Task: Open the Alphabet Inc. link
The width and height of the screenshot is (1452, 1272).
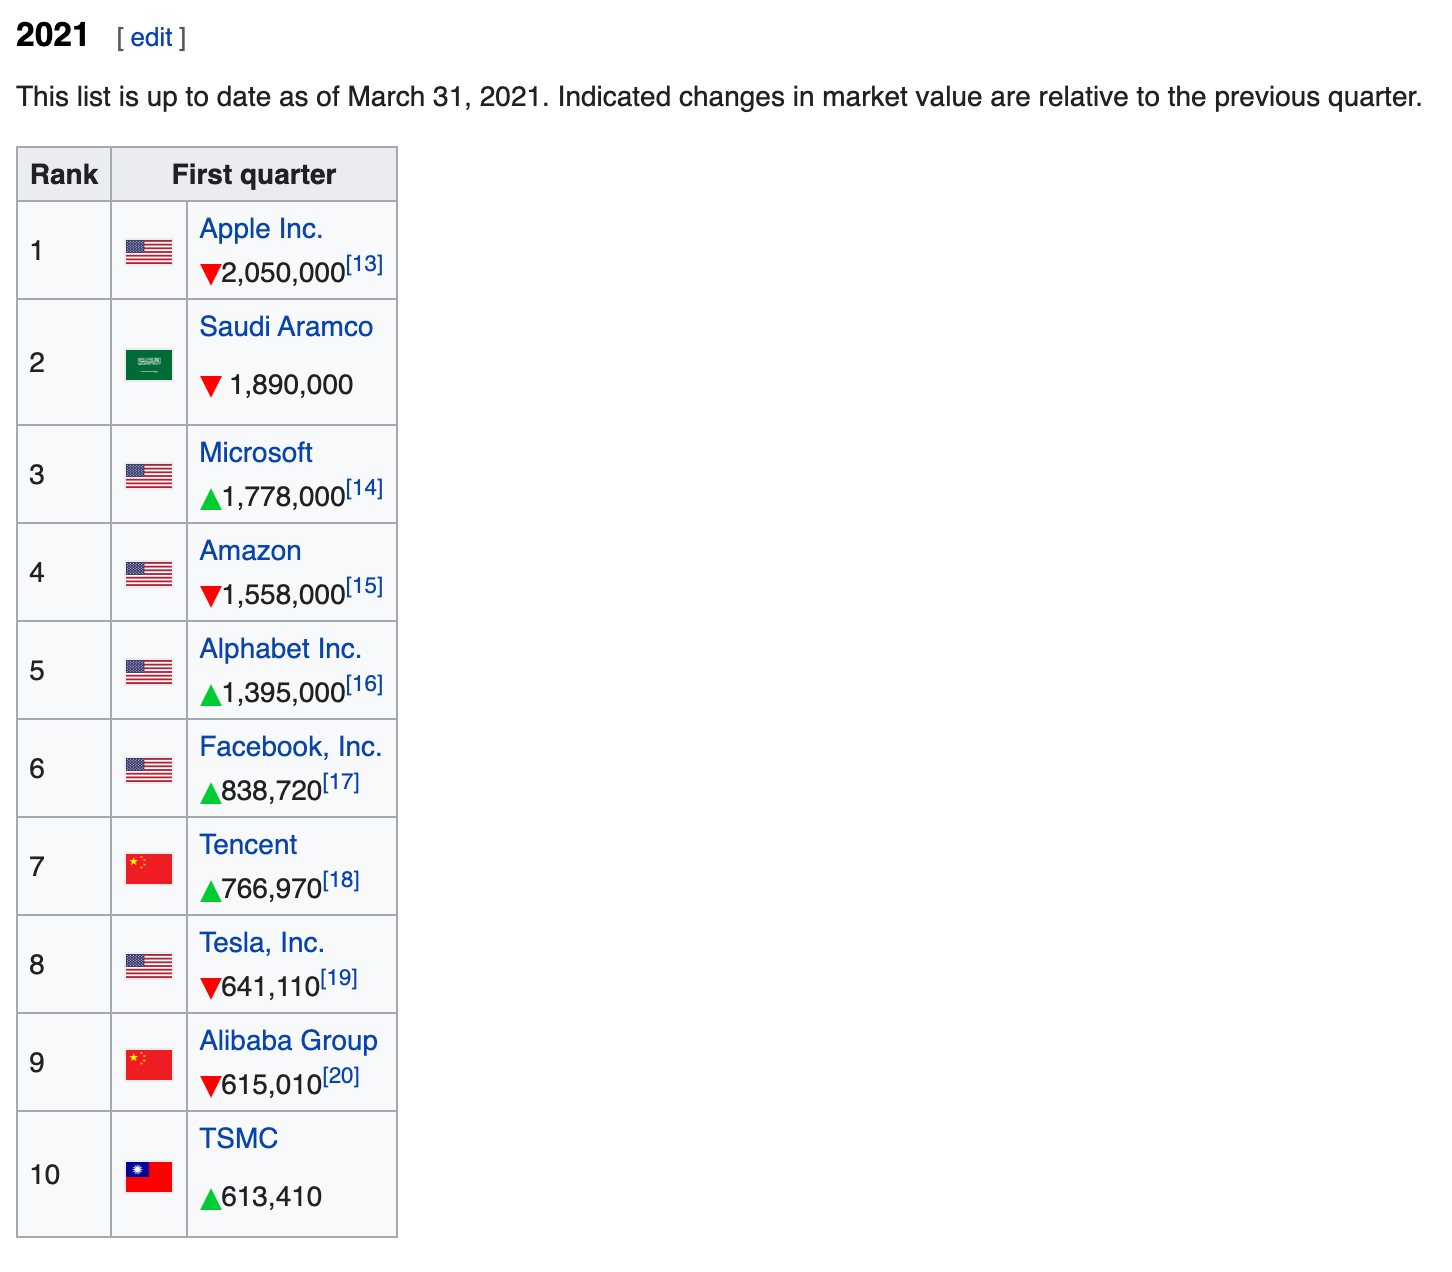Action: (x=281, y=649)
